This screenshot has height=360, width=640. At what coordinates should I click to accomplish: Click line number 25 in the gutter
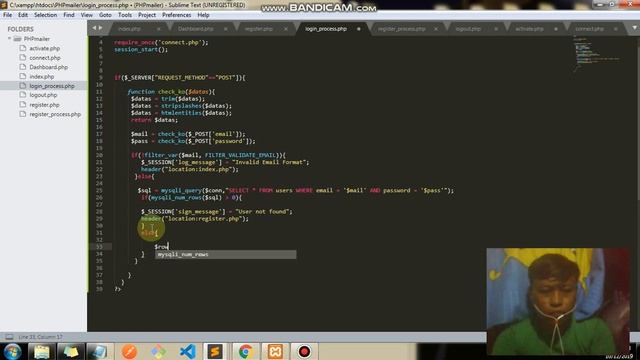click(x=100, y=191)
